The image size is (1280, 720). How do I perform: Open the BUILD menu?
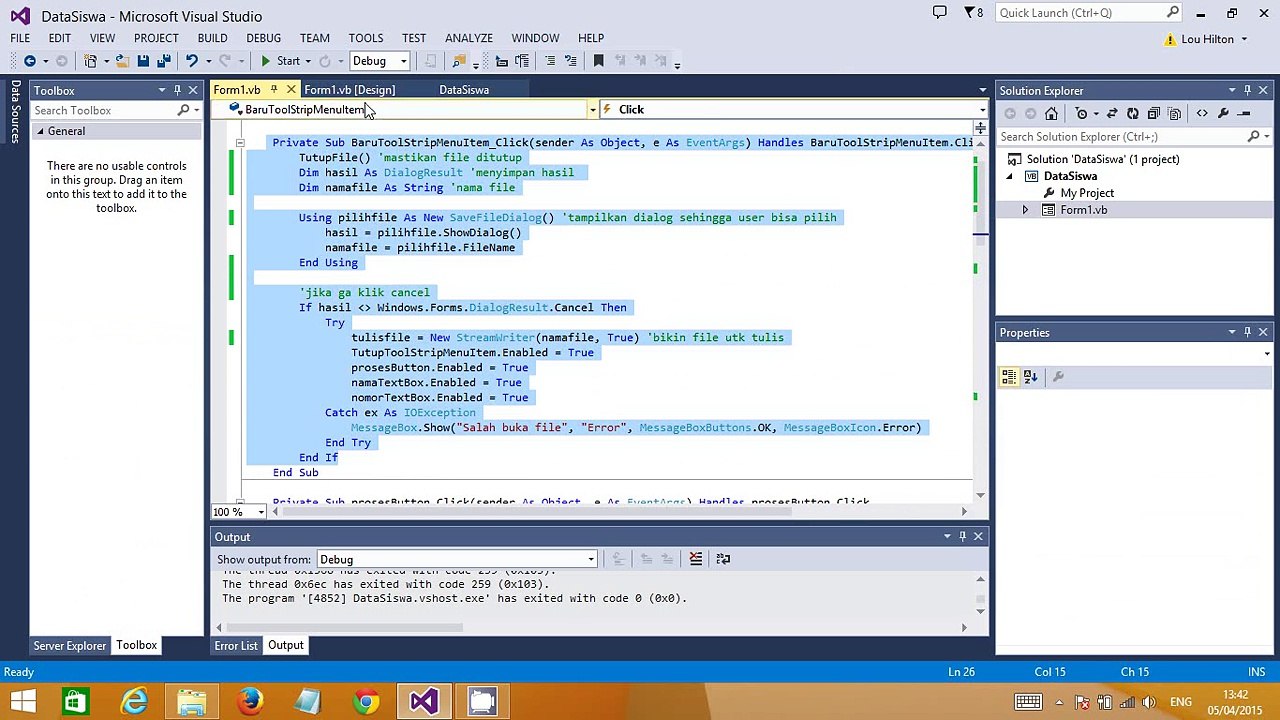212,38
